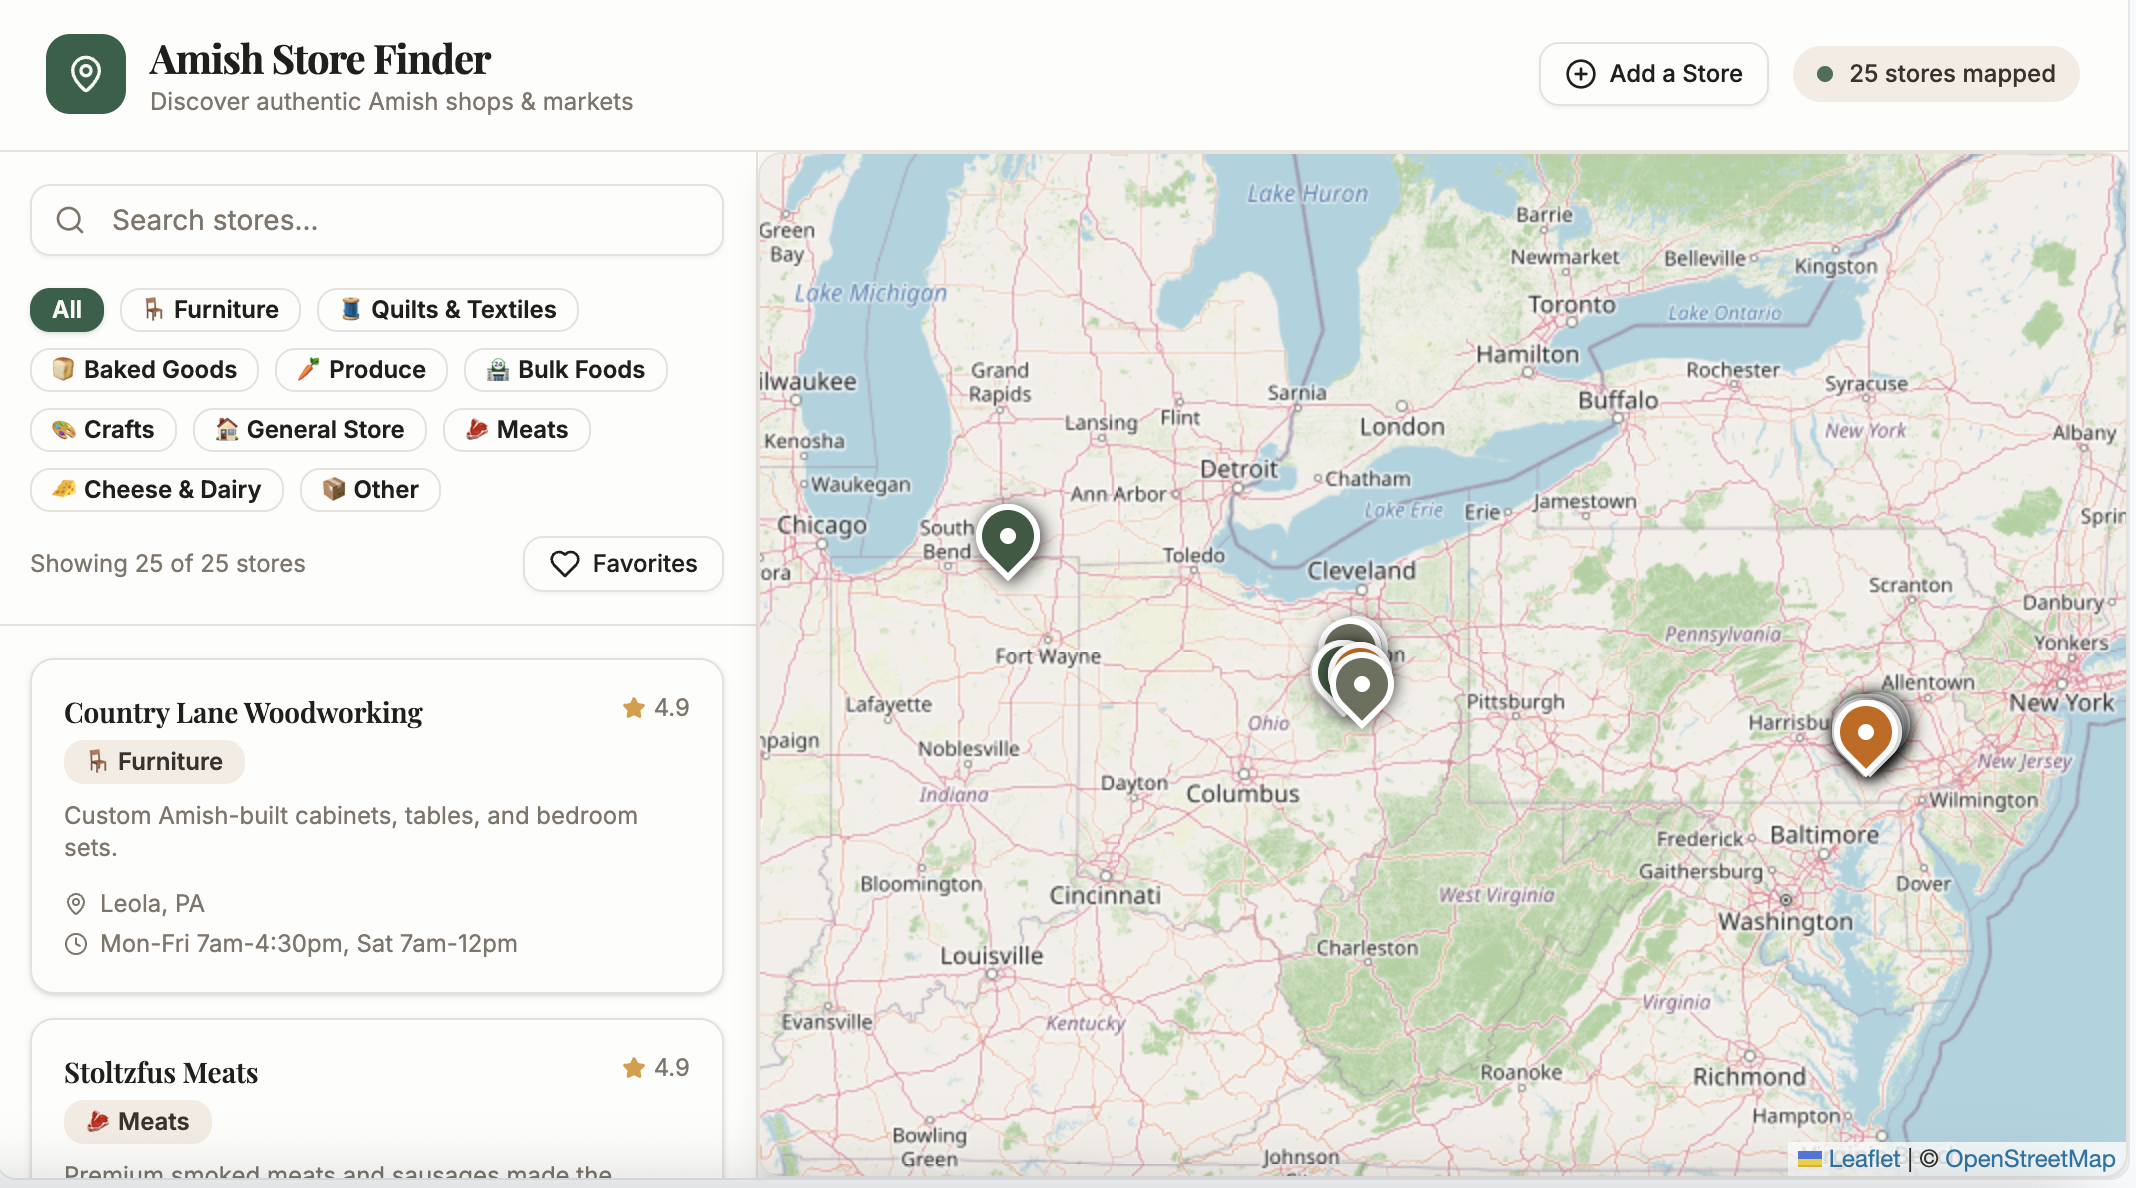Filter by Other category chip

tap(370, 490)
